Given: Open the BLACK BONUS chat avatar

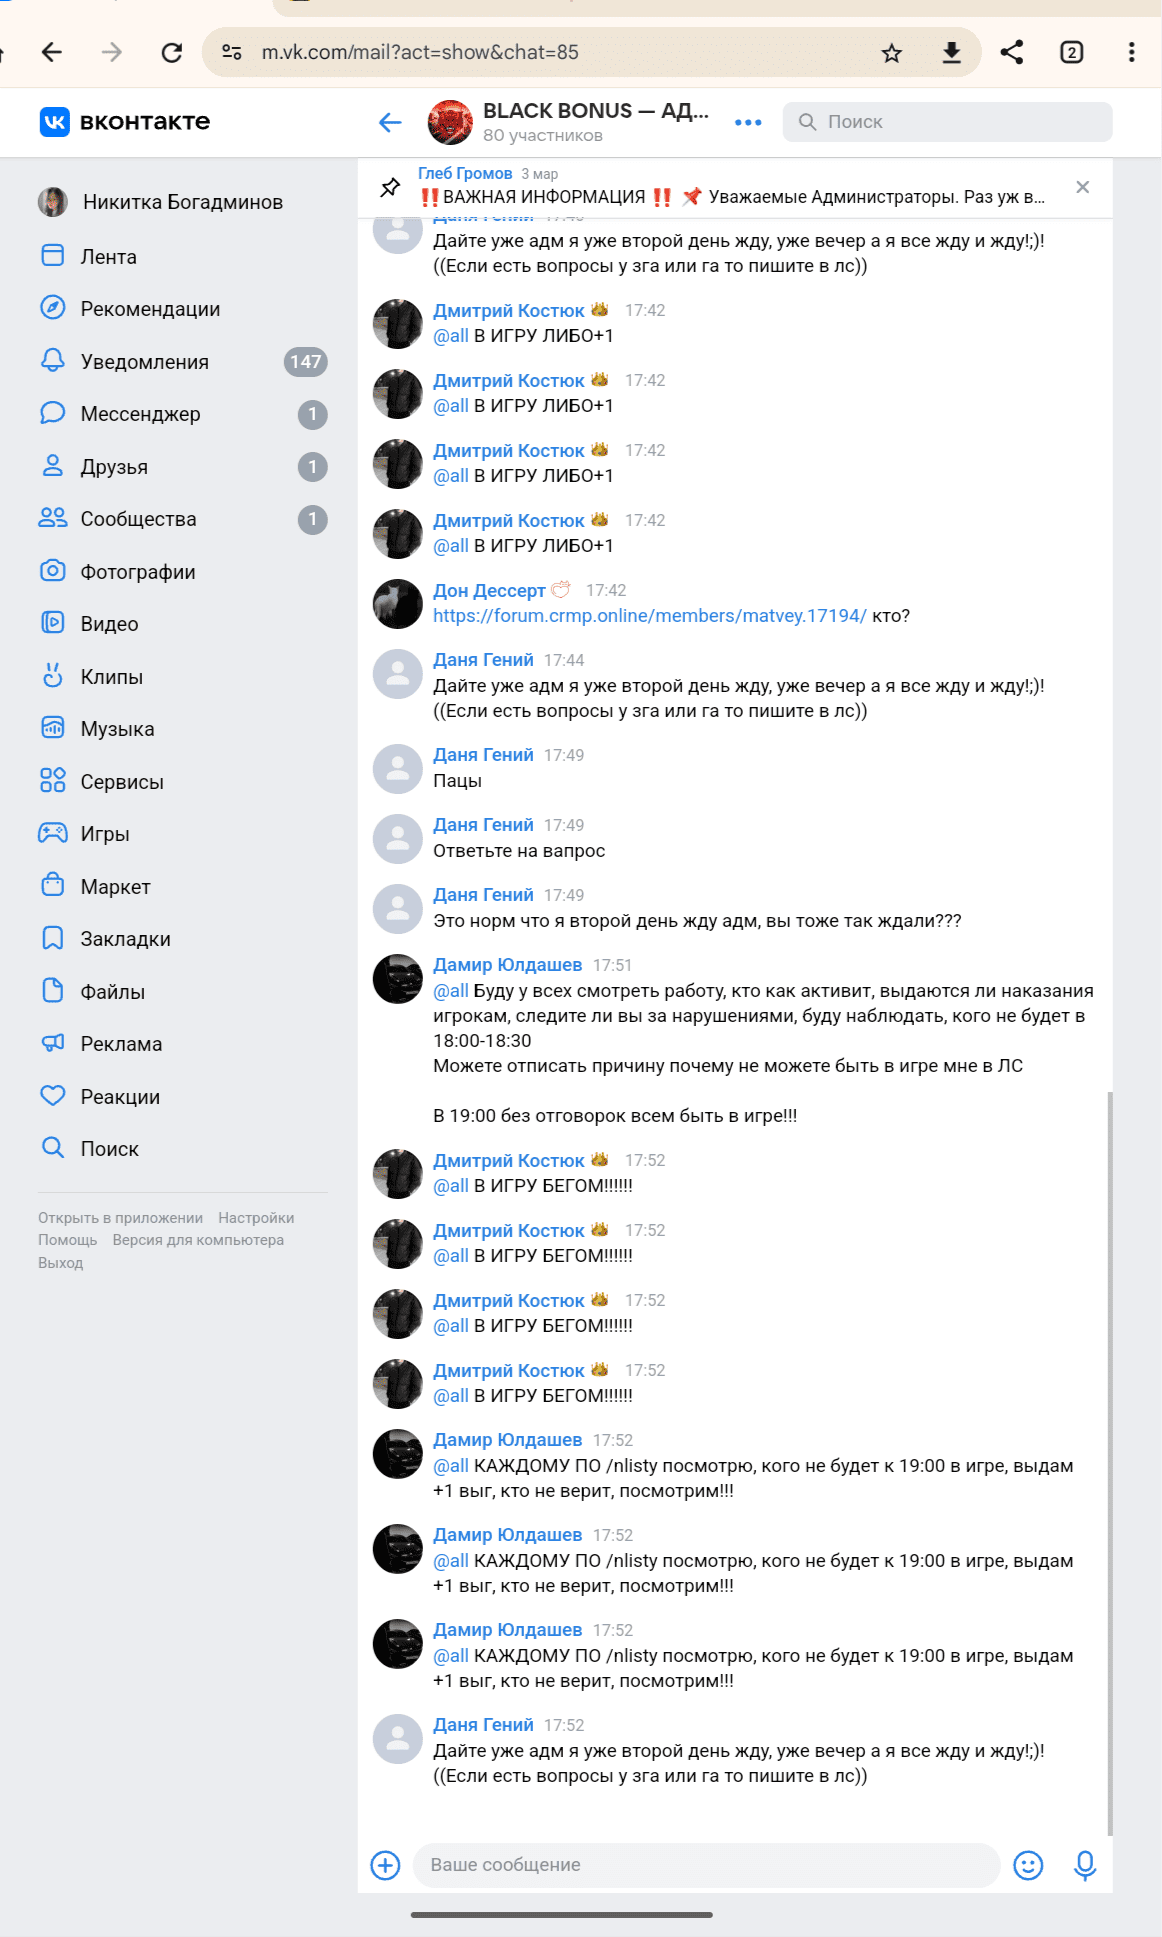Looking at the screenshot, I should [x=450, y=122].
